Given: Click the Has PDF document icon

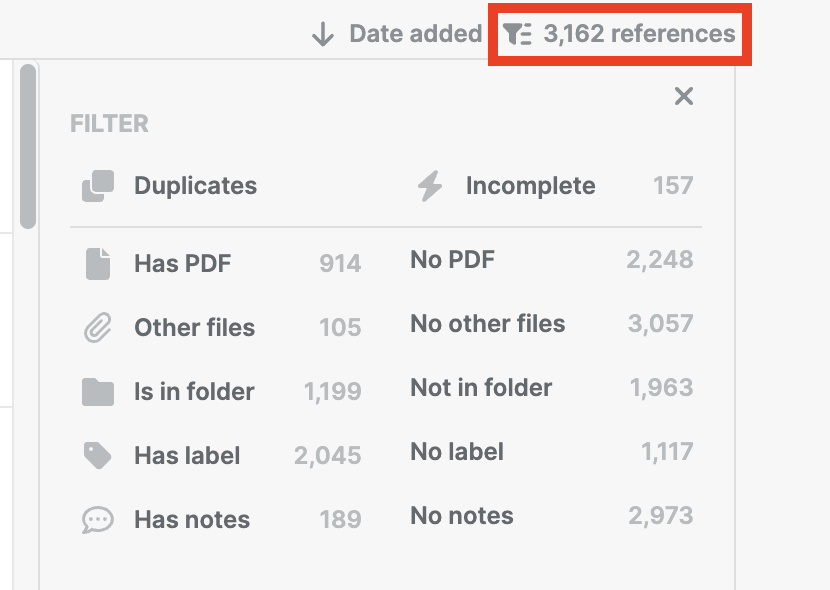Looking at the screenshot, I should [x=98, y=264].
